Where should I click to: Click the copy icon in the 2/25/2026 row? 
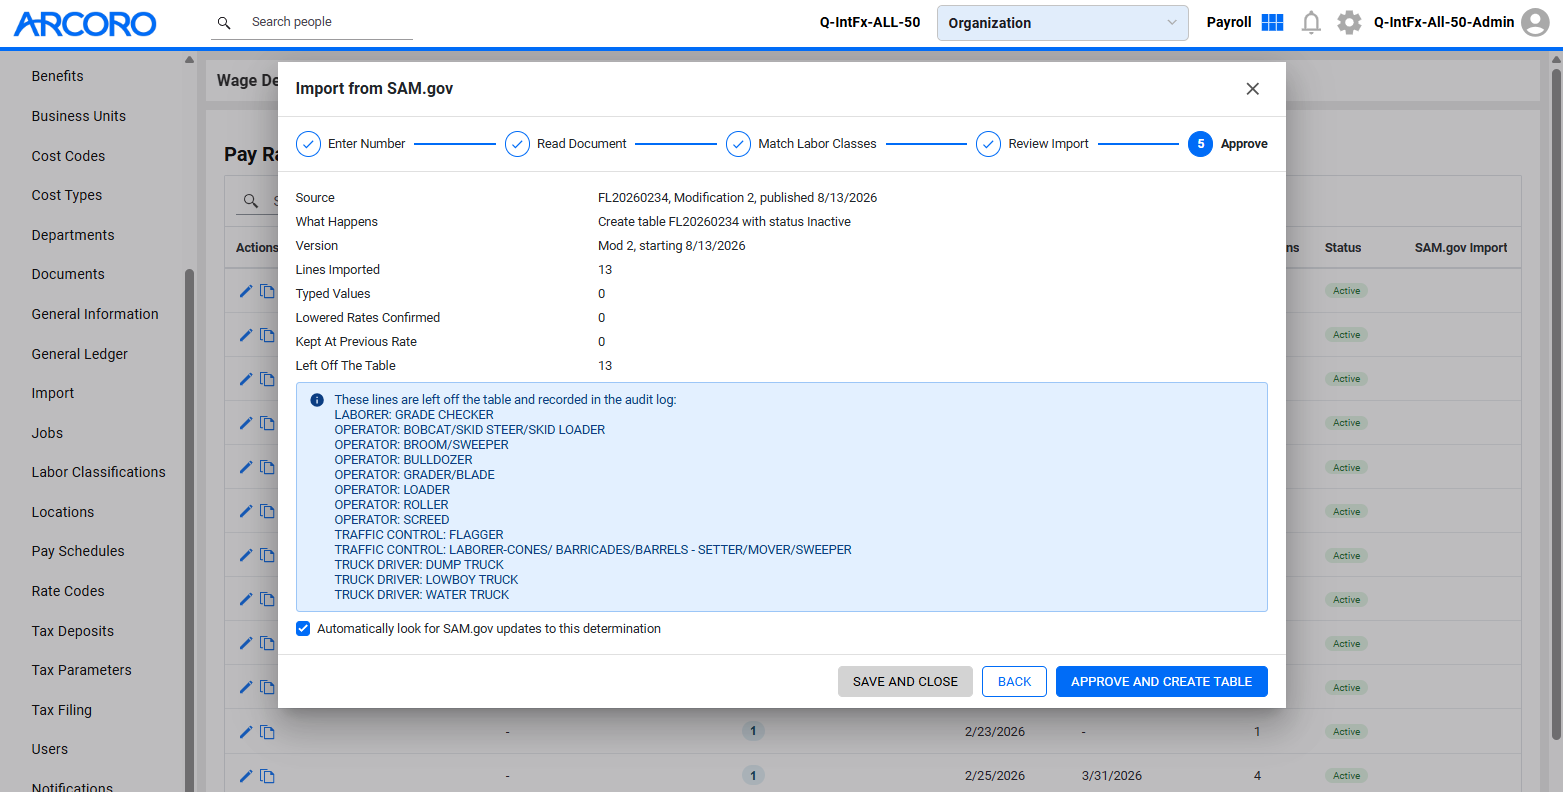[267, 776]
